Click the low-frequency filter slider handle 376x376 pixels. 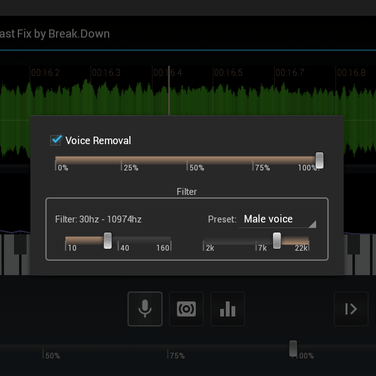point(108,241)
